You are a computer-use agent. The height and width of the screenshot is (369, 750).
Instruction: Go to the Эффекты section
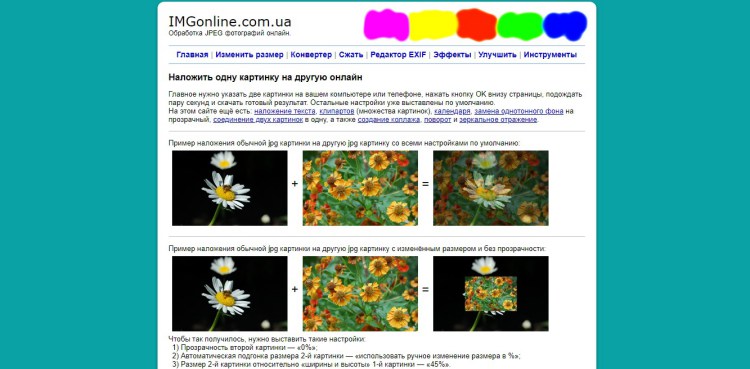tap(452, 55)
